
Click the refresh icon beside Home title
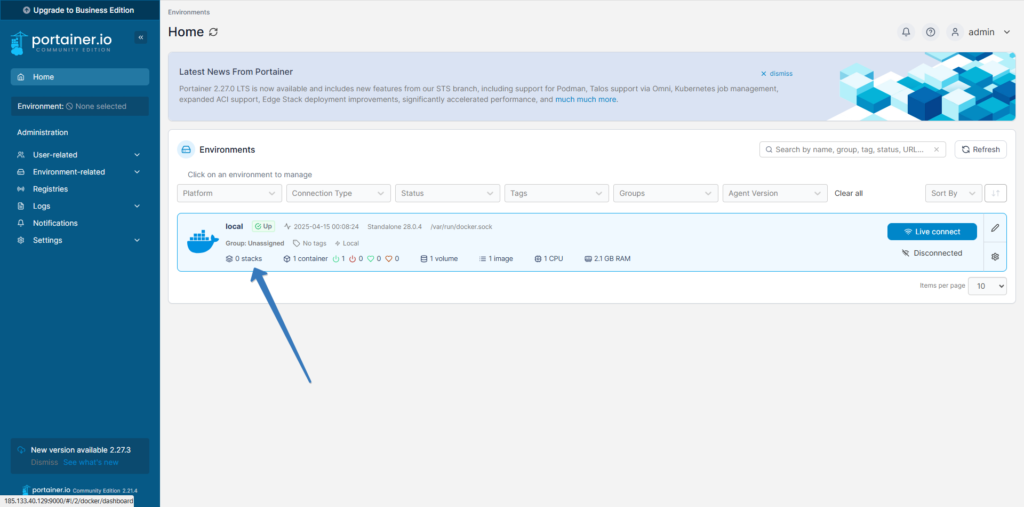coord(214,32)
